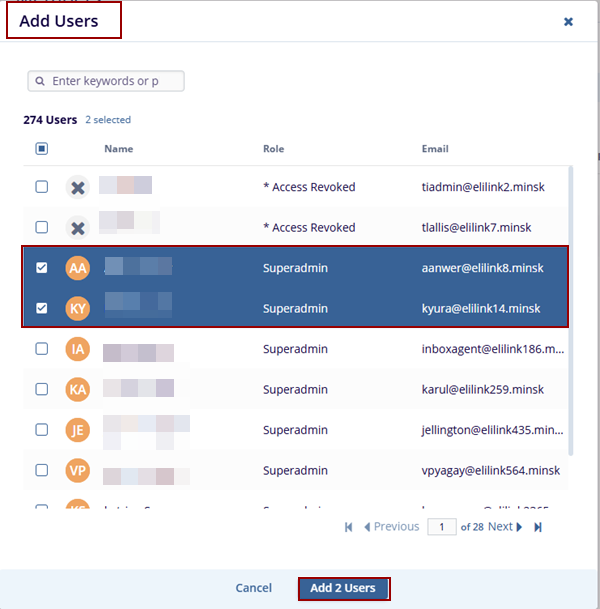Sort by the Role column header

[273, 149]
